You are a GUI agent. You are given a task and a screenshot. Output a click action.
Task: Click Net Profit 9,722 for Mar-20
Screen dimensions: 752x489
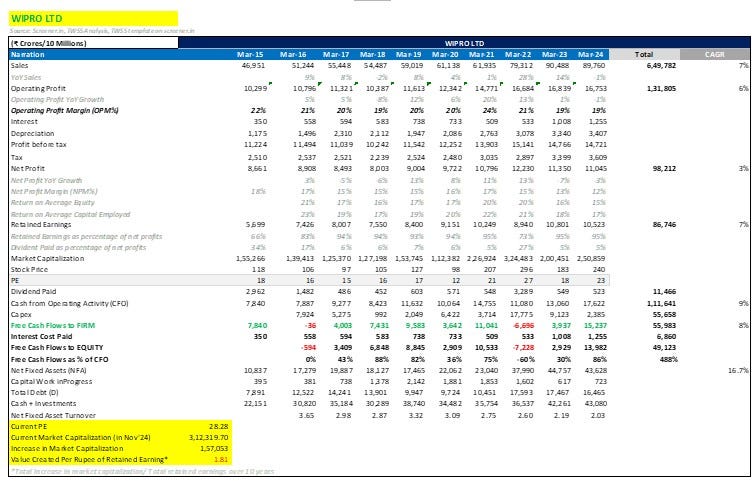[452, 168]
